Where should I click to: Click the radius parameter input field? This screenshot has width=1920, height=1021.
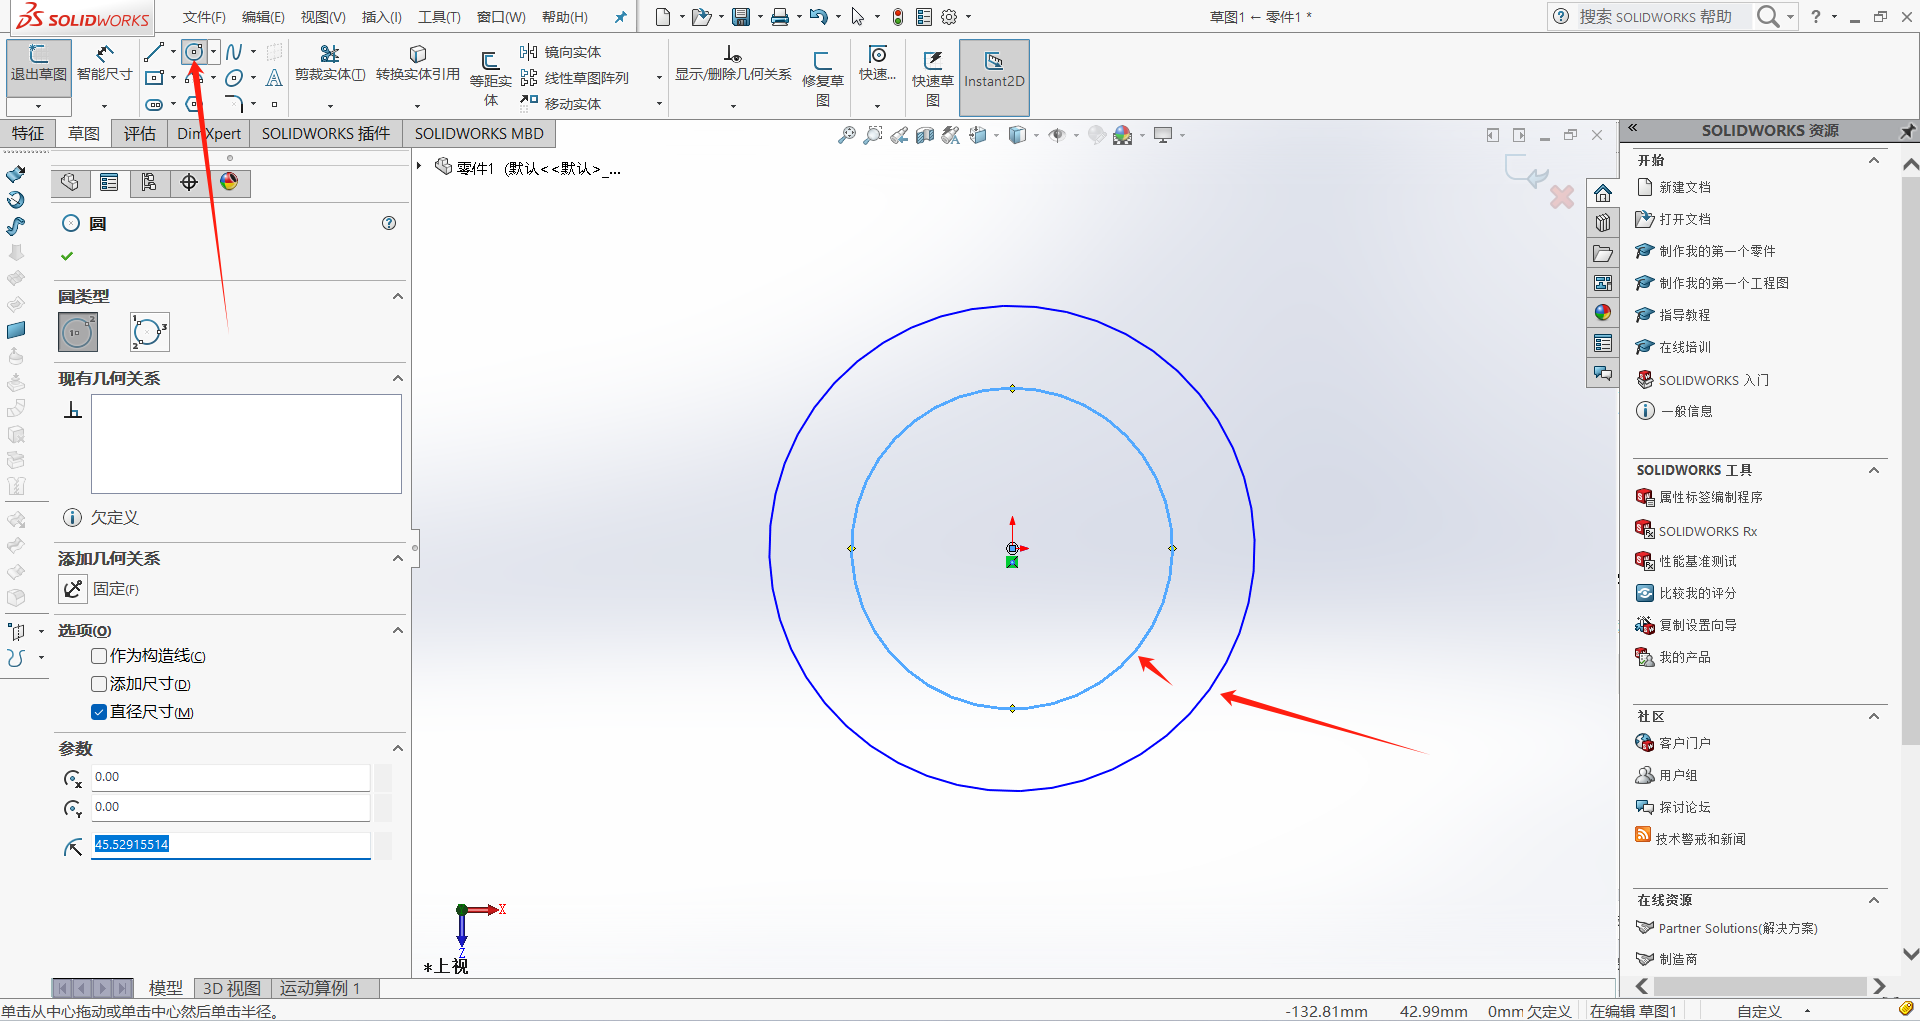231,845
